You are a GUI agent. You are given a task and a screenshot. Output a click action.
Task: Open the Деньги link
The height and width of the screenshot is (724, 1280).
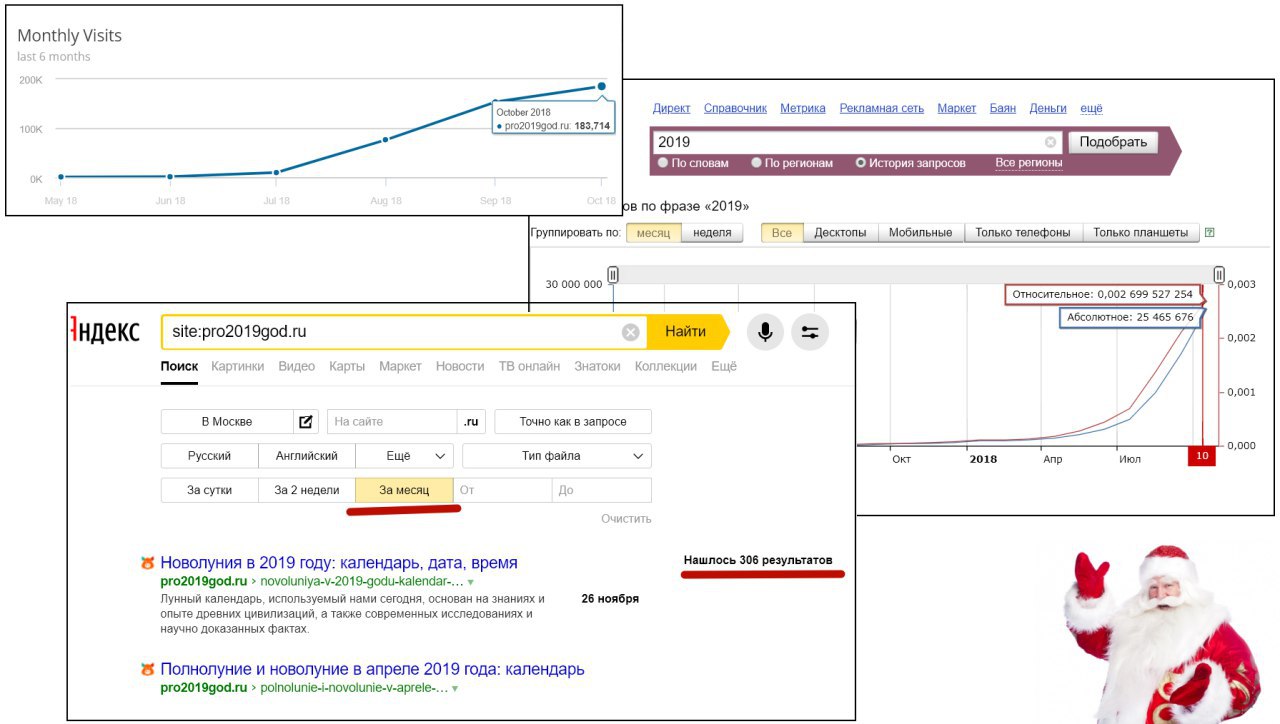tap(1048, 108)
